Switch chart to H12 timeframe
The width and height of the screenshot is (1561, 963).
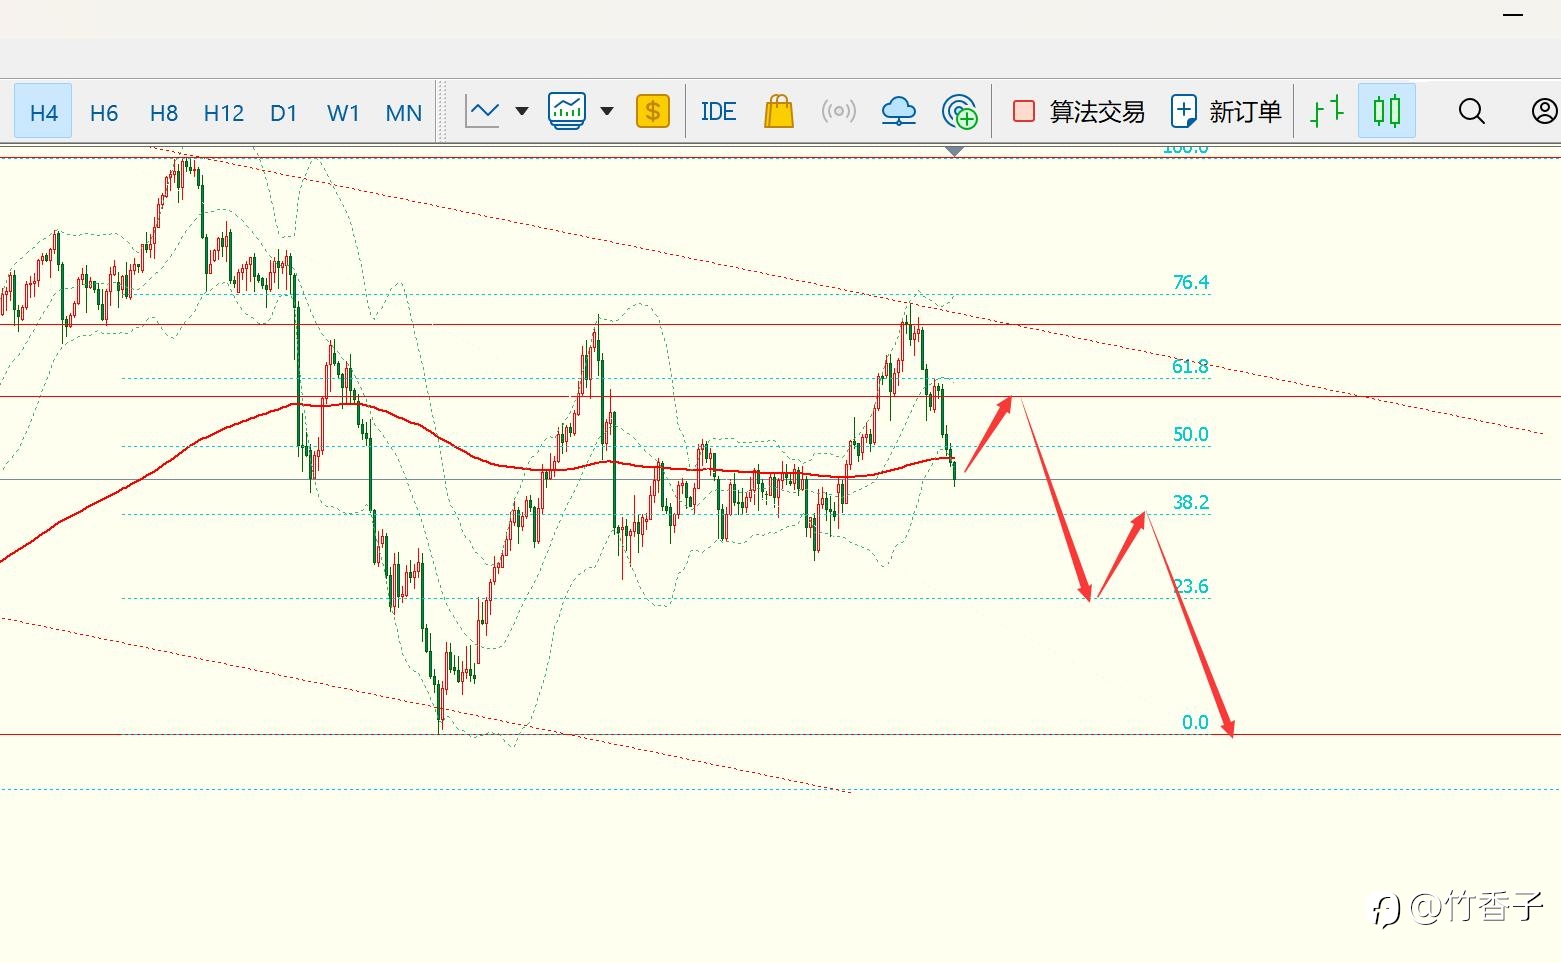[224, 112]
